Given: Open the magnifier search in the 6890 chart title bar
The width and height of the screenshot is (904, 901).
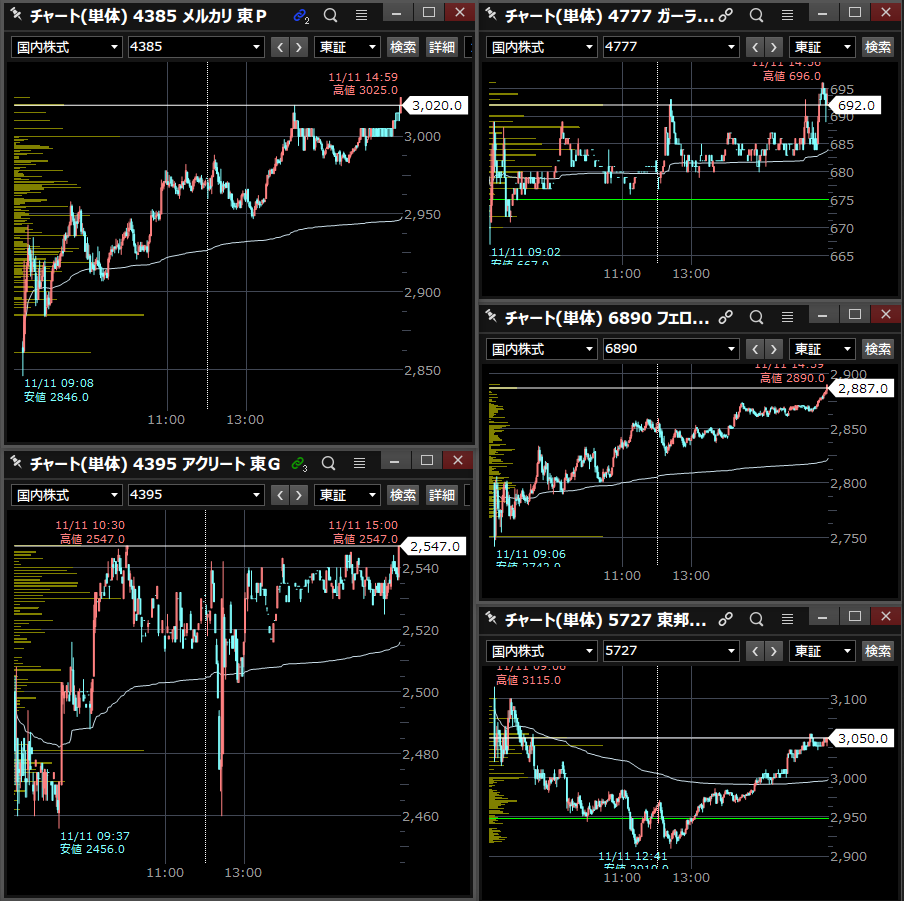Looking at the screenshot, I should tap(757, 318).
